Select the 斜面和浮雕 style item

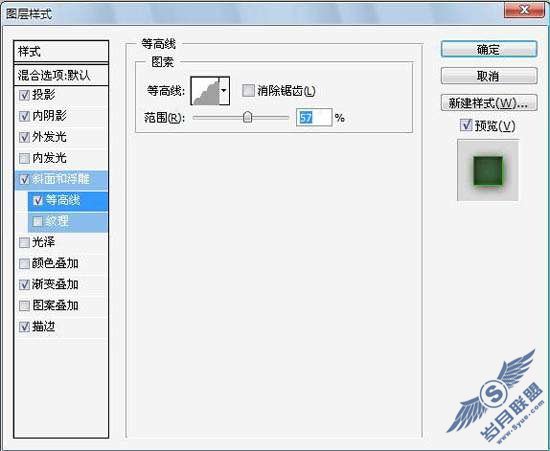click(x=61, y=180)
